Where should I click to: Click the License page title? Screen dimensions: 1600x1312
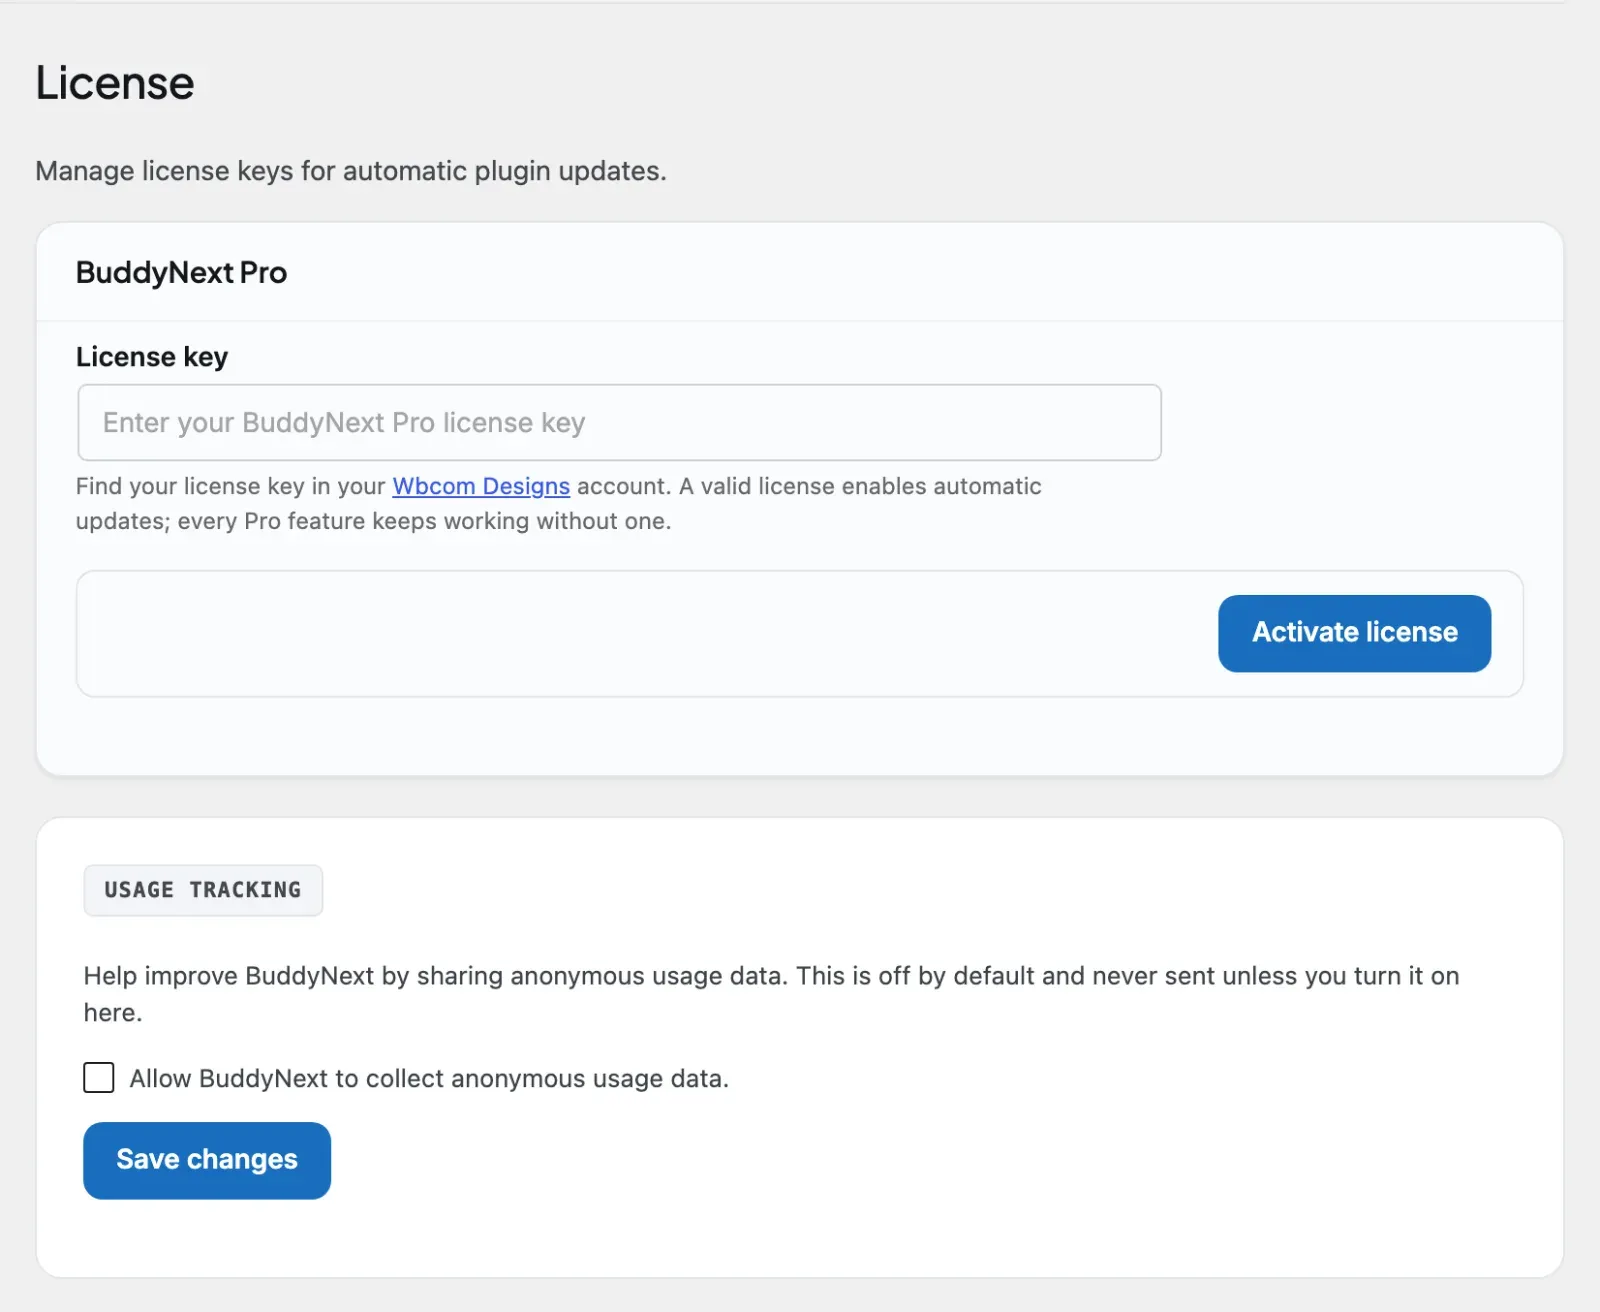pyautogui.click(x=115, y=82)
